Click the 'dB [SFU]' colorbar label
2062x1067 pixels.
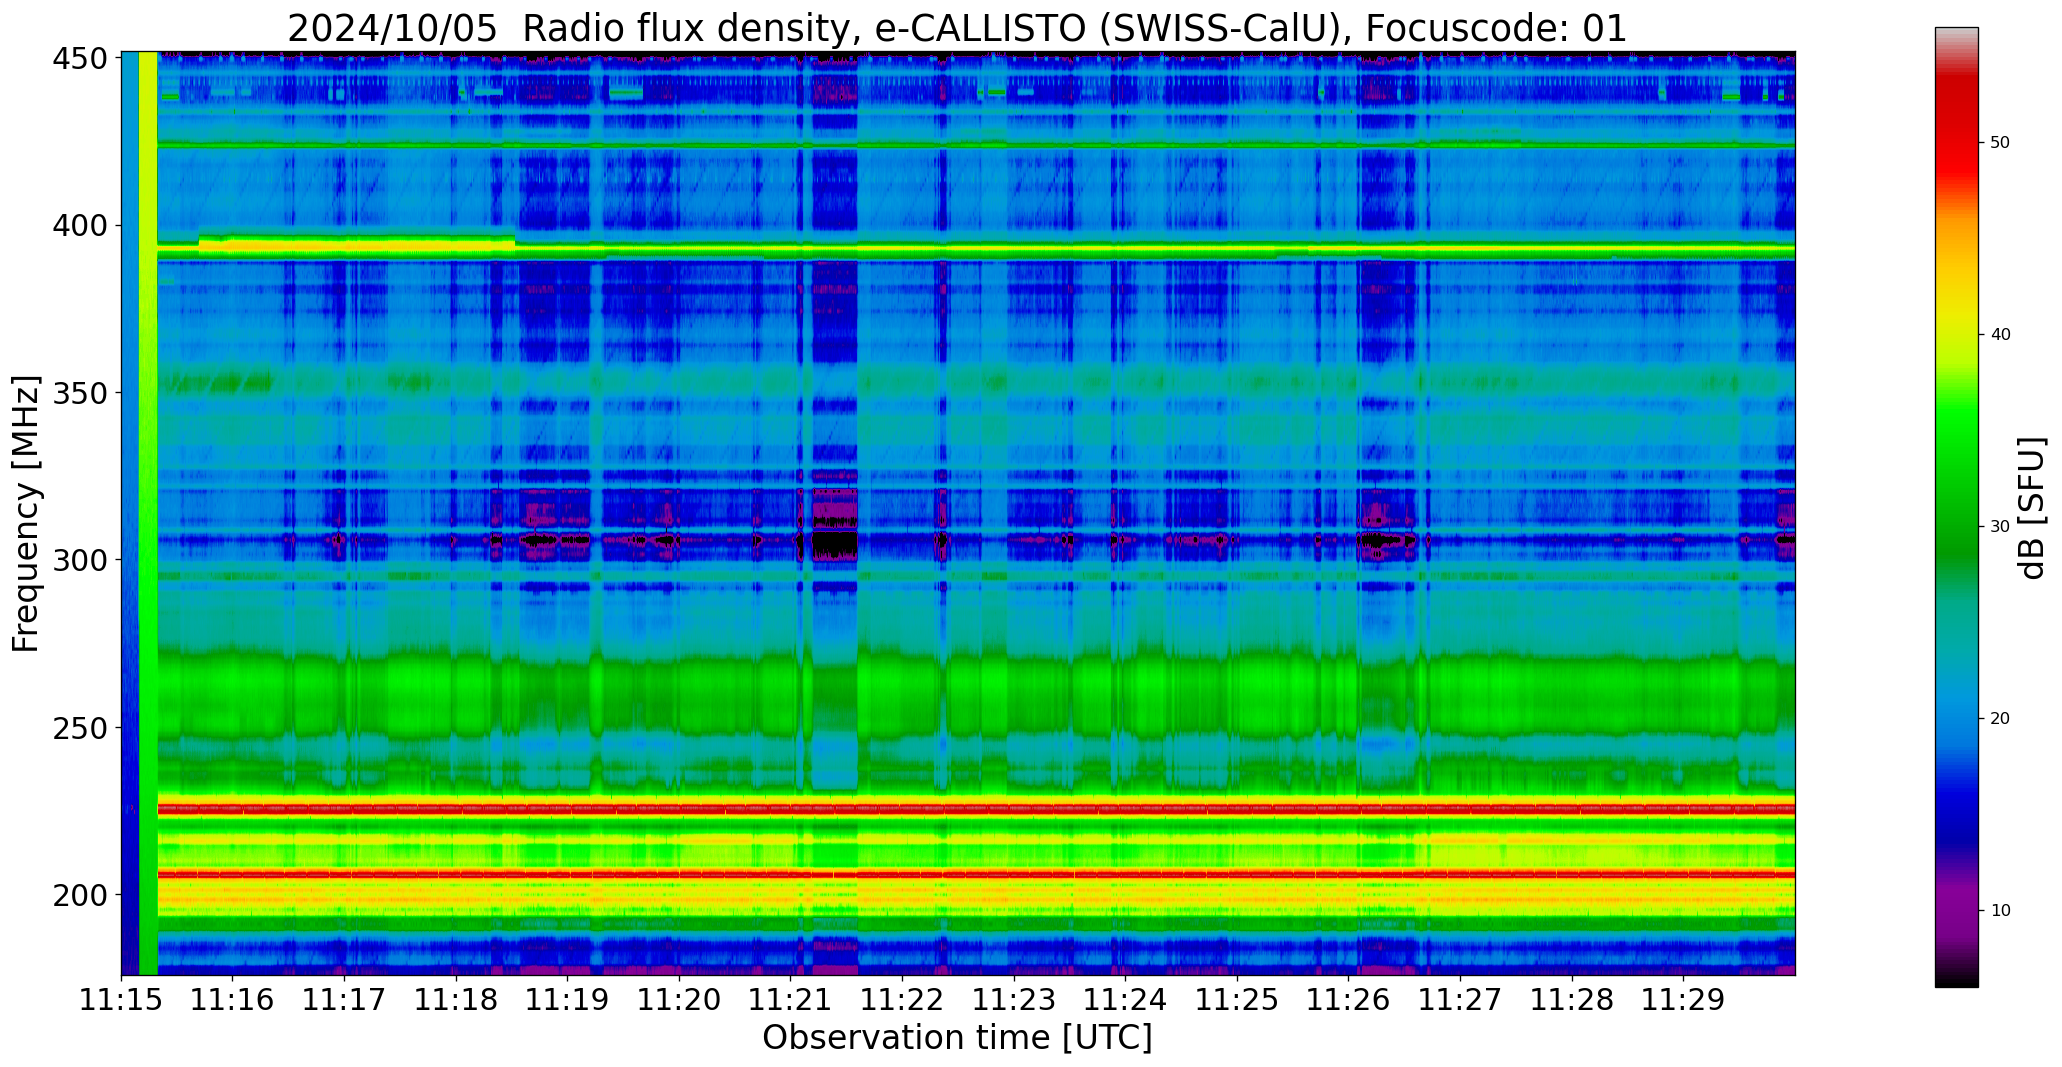point(2031,508)
